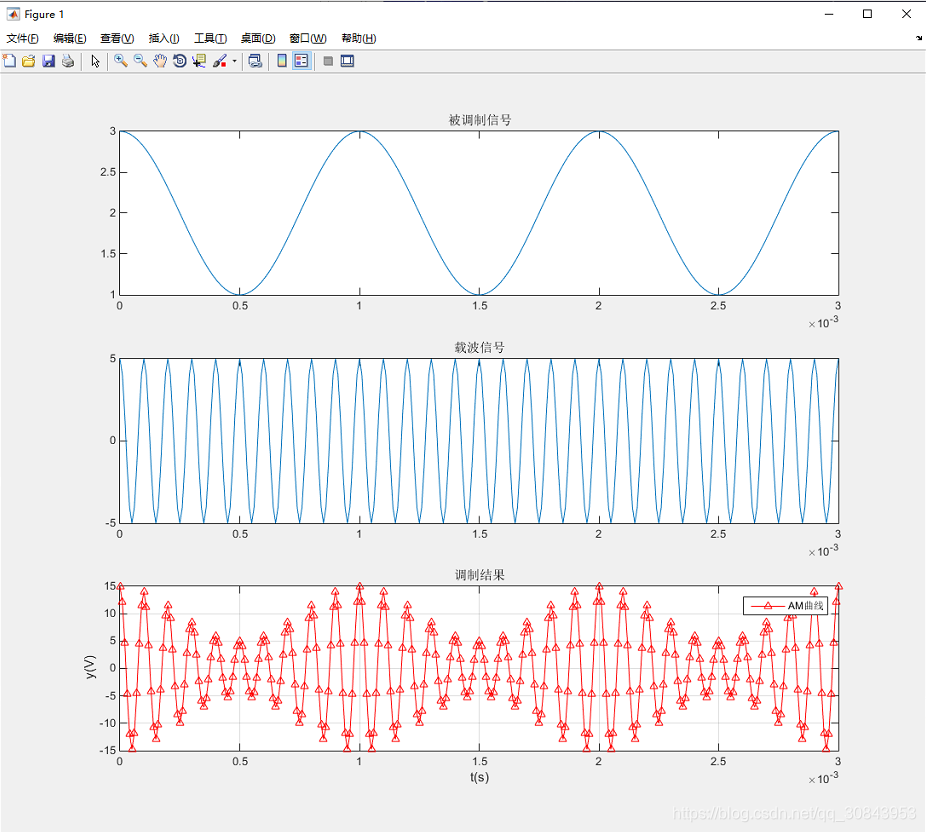Viewport: 926px width, 832px height.
Task: Click the y(V) y-axis label
Action: (x=90, y=667)
